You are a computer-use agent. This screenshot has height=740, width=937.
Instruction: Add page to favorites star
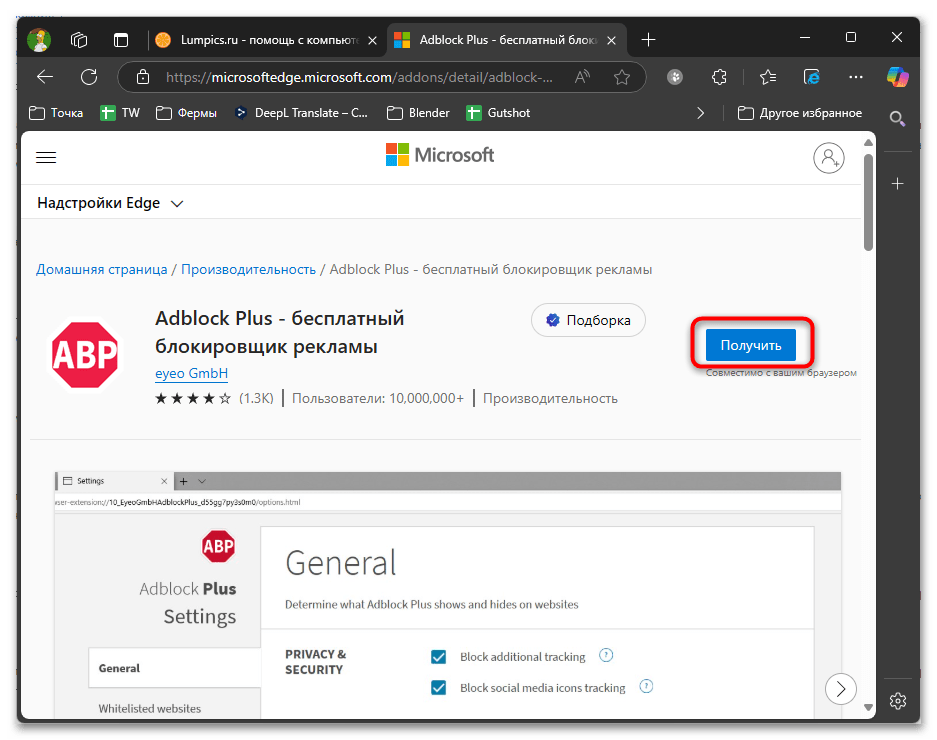click(622, 77)
